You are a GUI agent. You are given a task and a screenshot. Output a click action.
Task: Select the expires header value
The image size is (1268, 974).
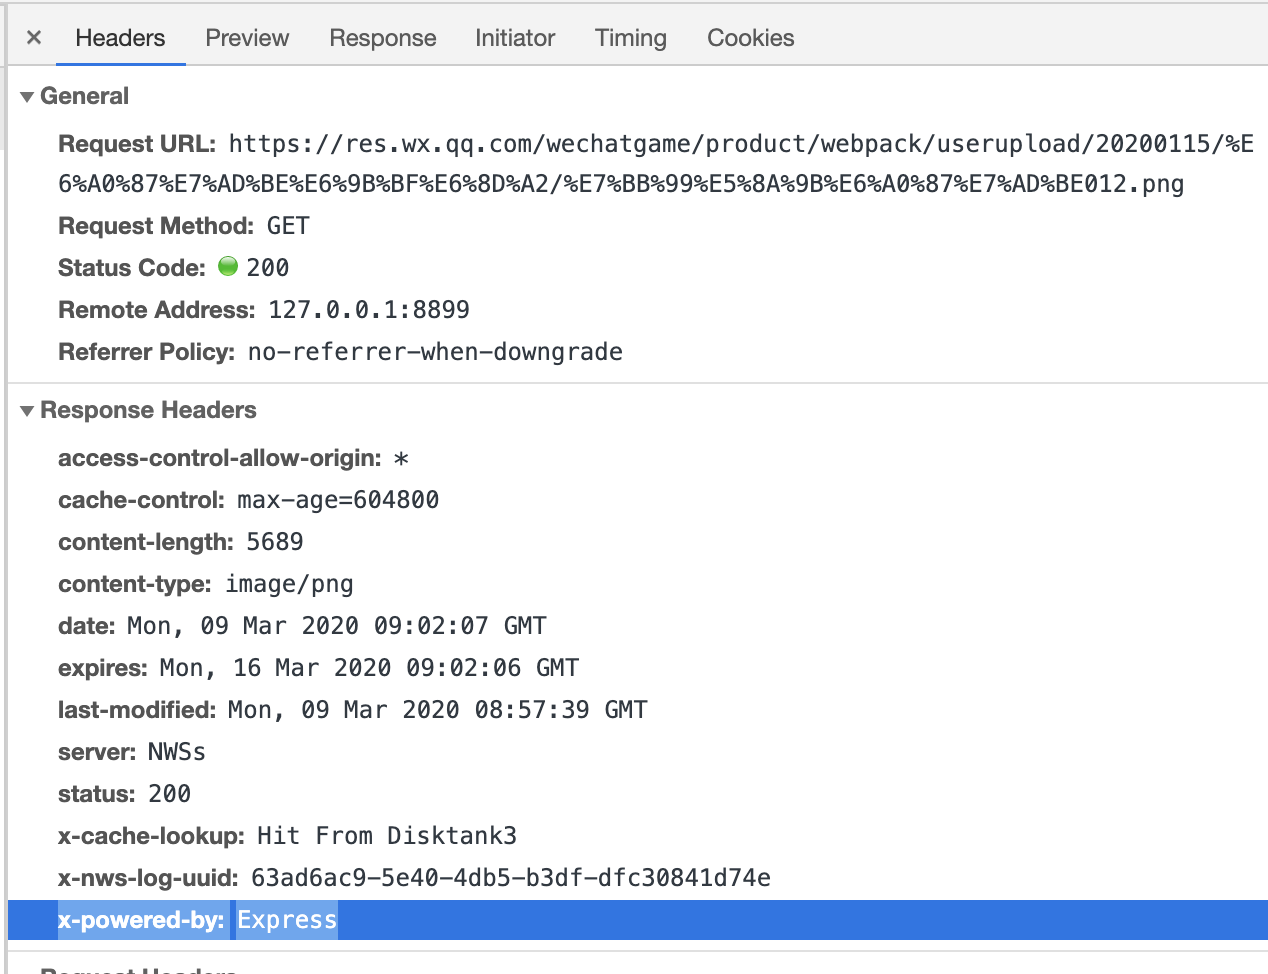click(369, 668)
